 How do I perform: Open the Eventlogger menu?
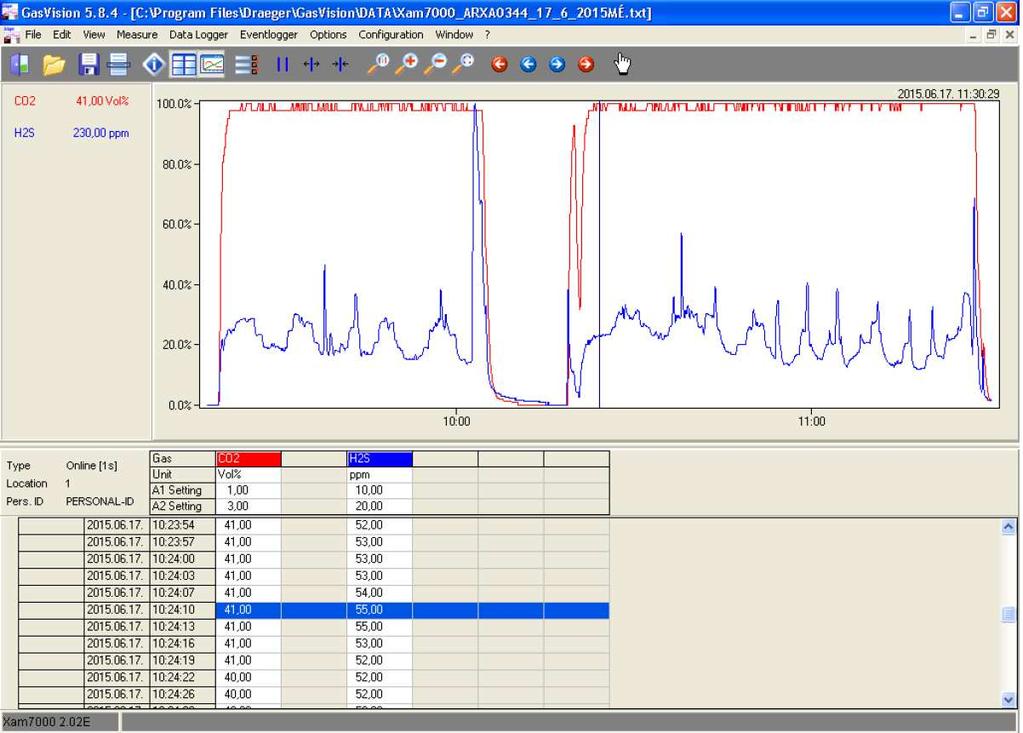tap(269, 35)
